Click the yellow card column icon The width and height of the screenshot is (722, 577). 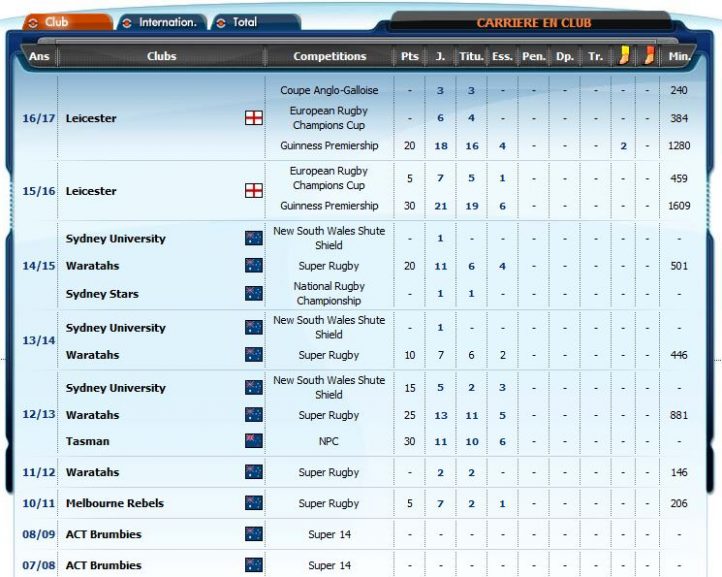[x=623, y=56]
